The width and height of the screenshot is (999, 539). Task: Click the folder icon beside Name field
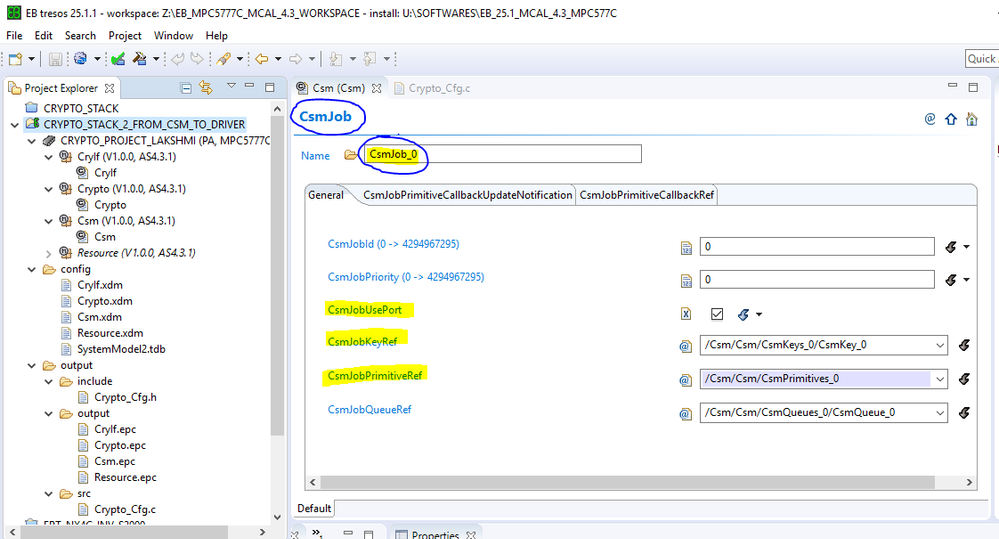[x=350, y=155]
